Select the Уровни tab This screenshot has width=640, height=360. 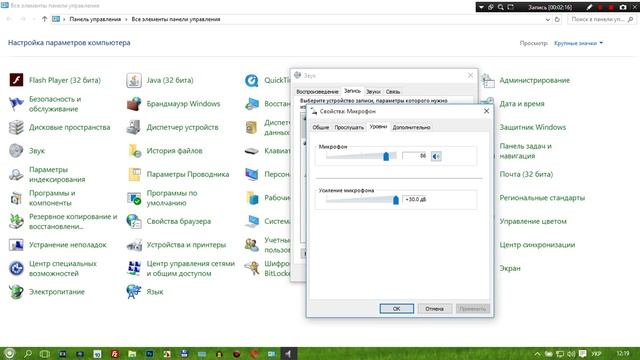(378, 127)
